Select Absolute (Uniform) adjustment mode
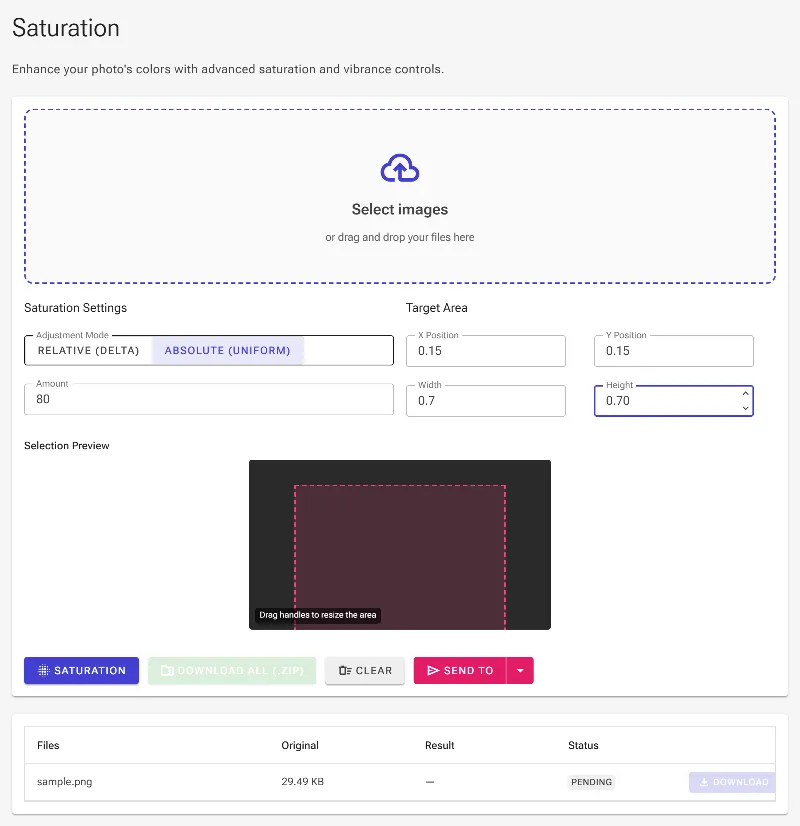The width and height of the screenshot is (800, 826). 228,350
